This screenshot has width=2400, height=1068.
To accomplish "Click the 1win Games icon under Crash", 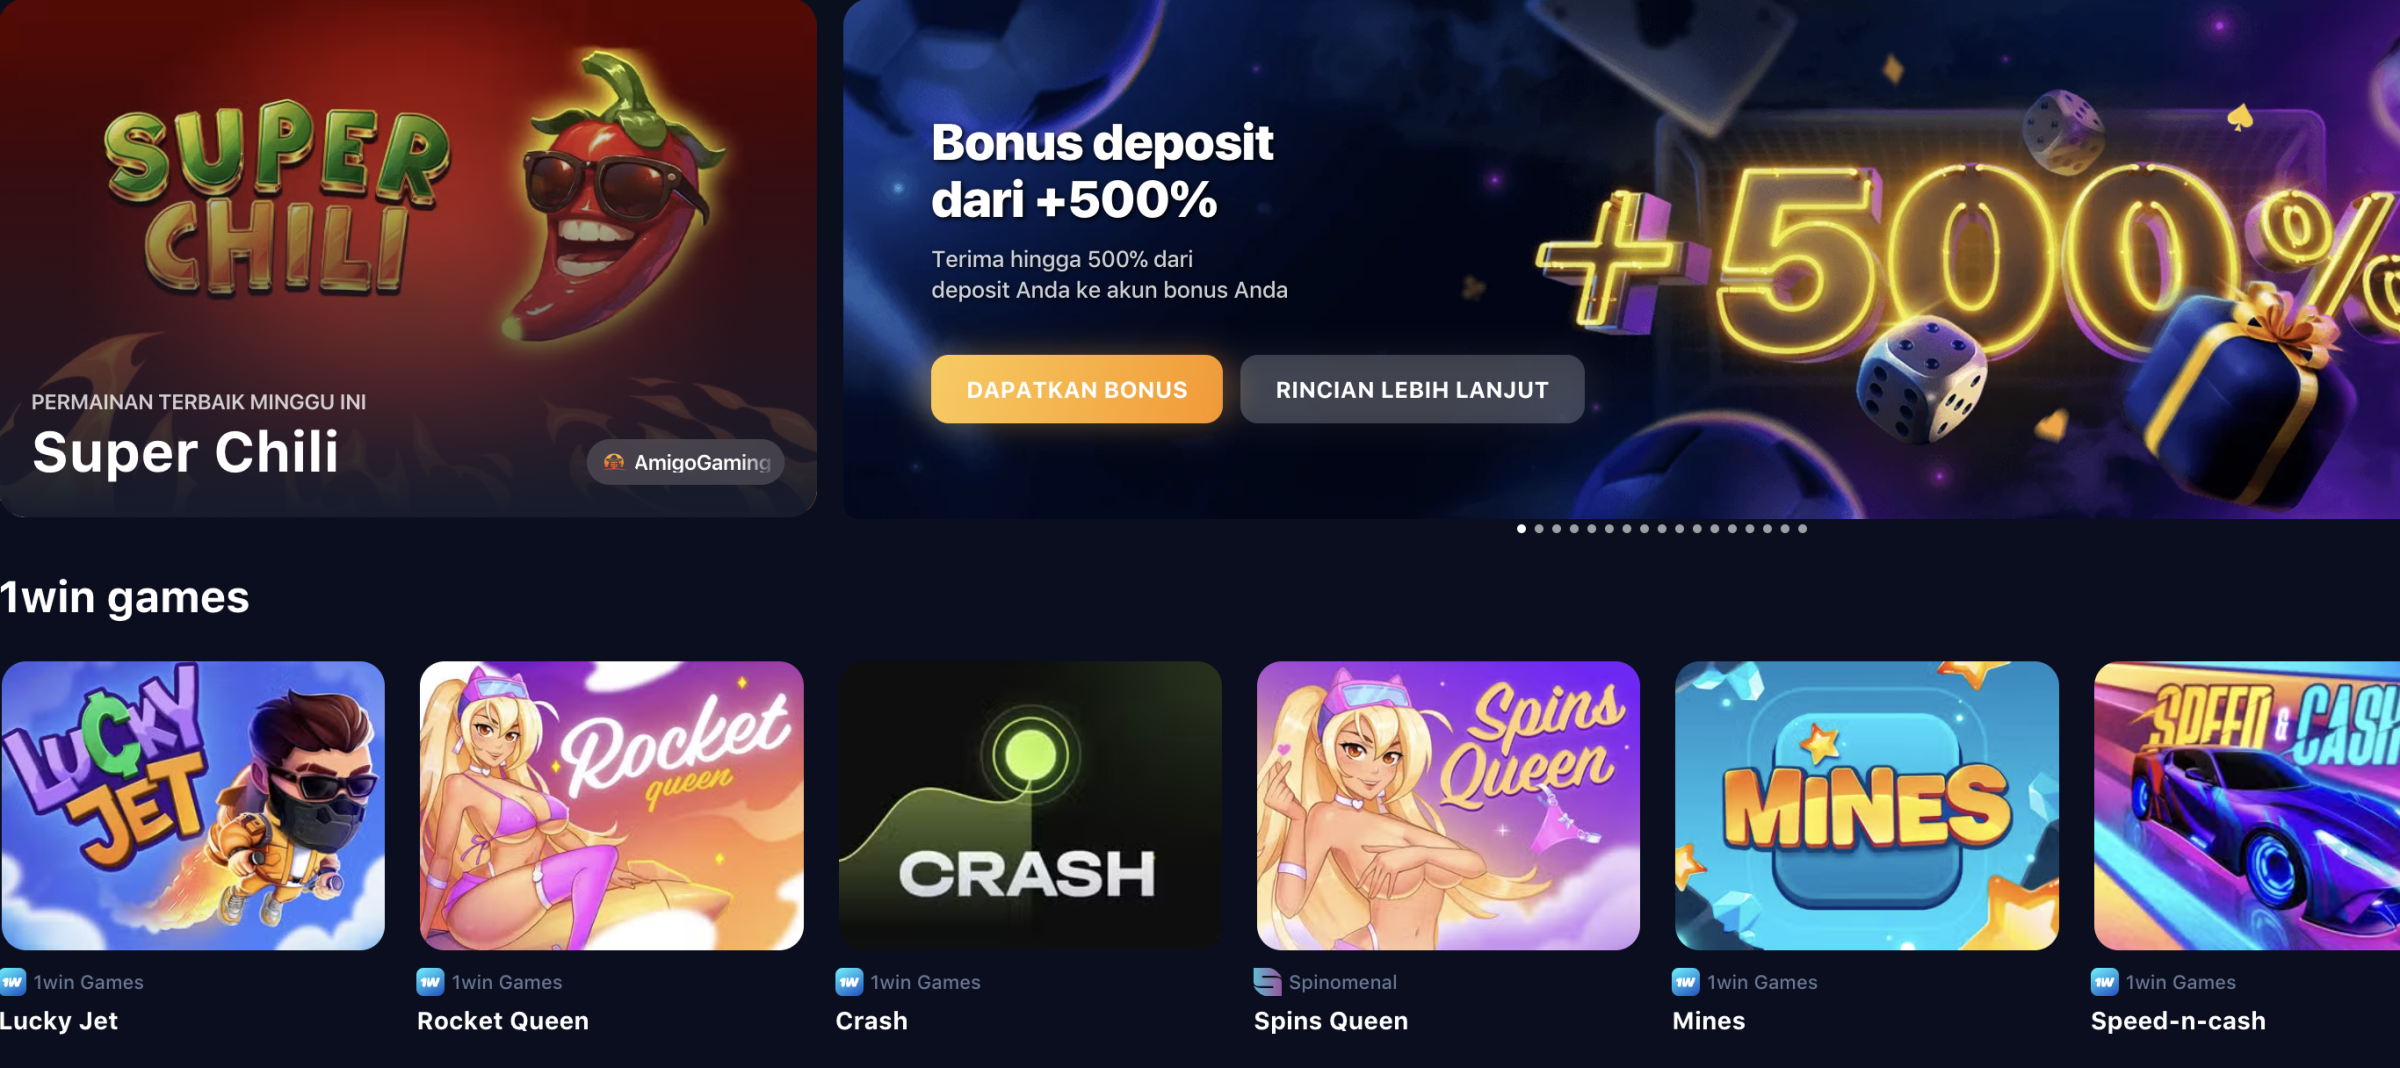I will 849,982.
